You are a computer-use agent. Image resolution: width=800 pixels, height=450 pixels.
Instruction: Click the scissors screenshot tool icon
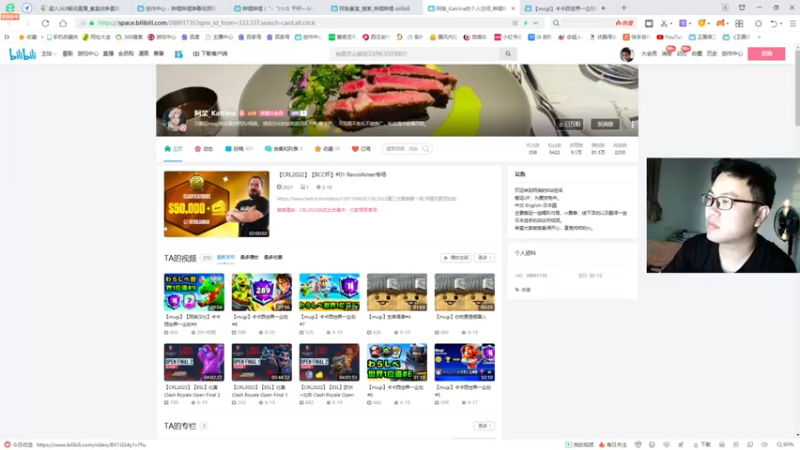664,23
